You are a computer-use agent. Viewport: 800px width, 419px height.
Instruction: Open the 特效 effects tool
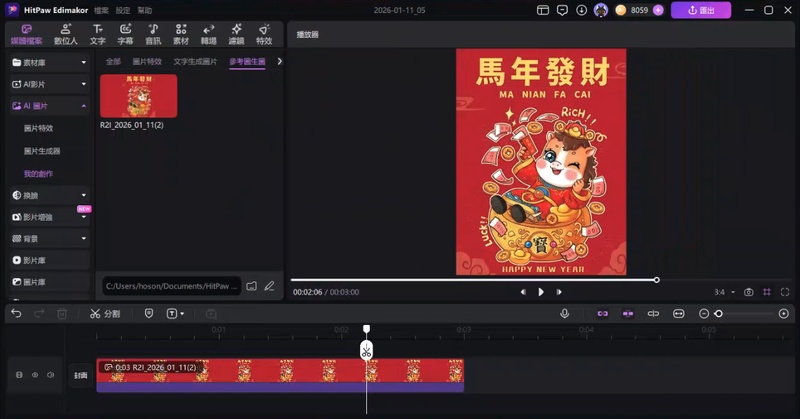(264, 34)
